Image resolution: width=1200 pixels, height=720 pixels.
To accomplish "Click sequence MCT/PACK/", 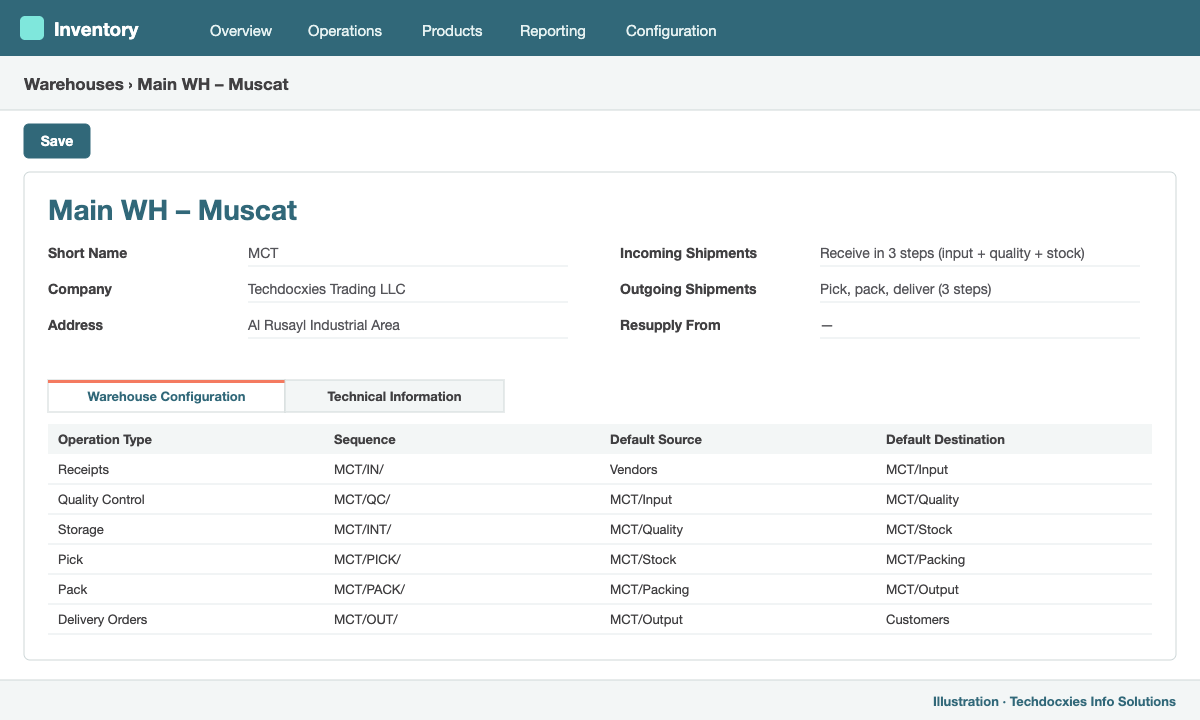I will (x=369, y=589).
